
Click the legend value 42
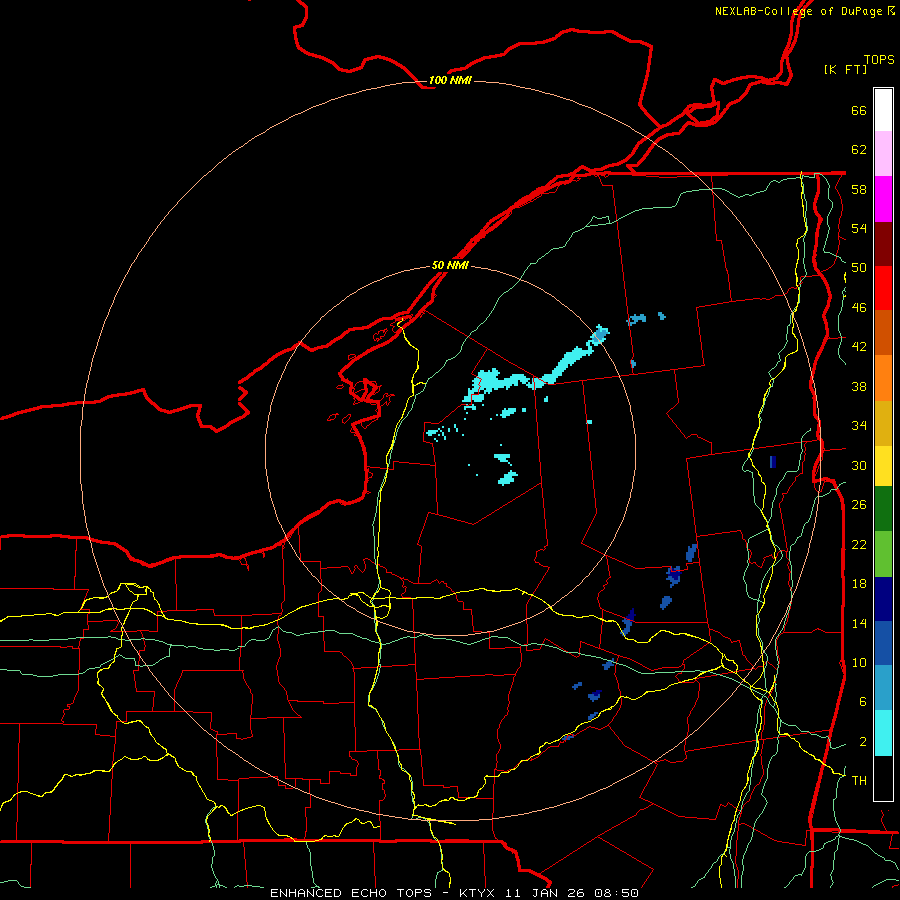(x=859, y=347)
